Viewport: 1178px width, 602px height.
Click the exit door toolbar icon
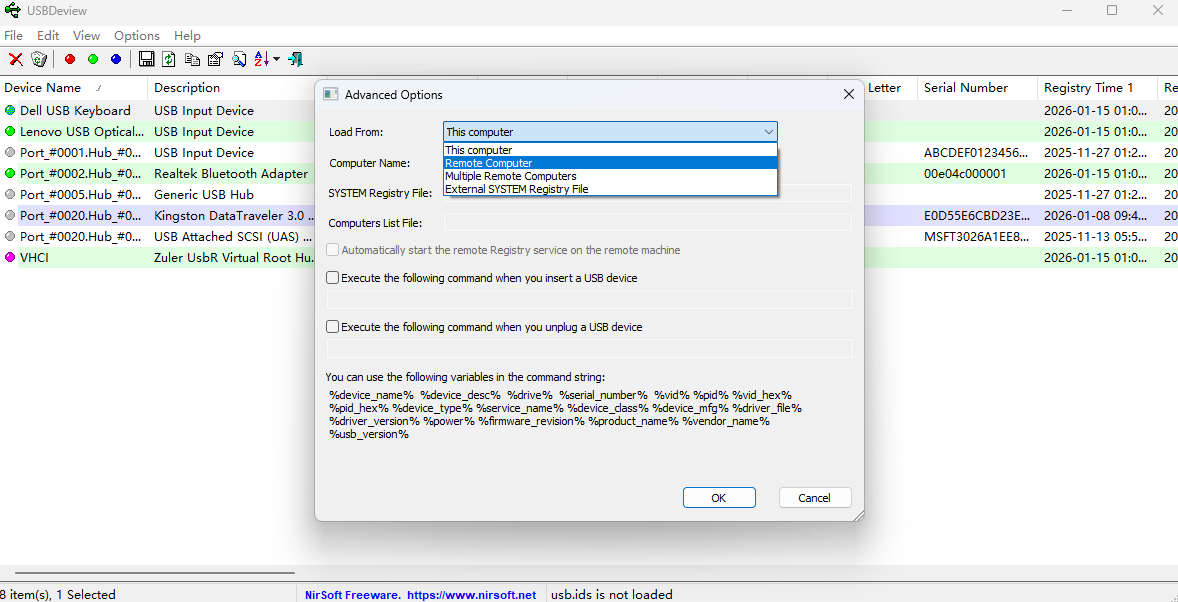coord(295,59)
